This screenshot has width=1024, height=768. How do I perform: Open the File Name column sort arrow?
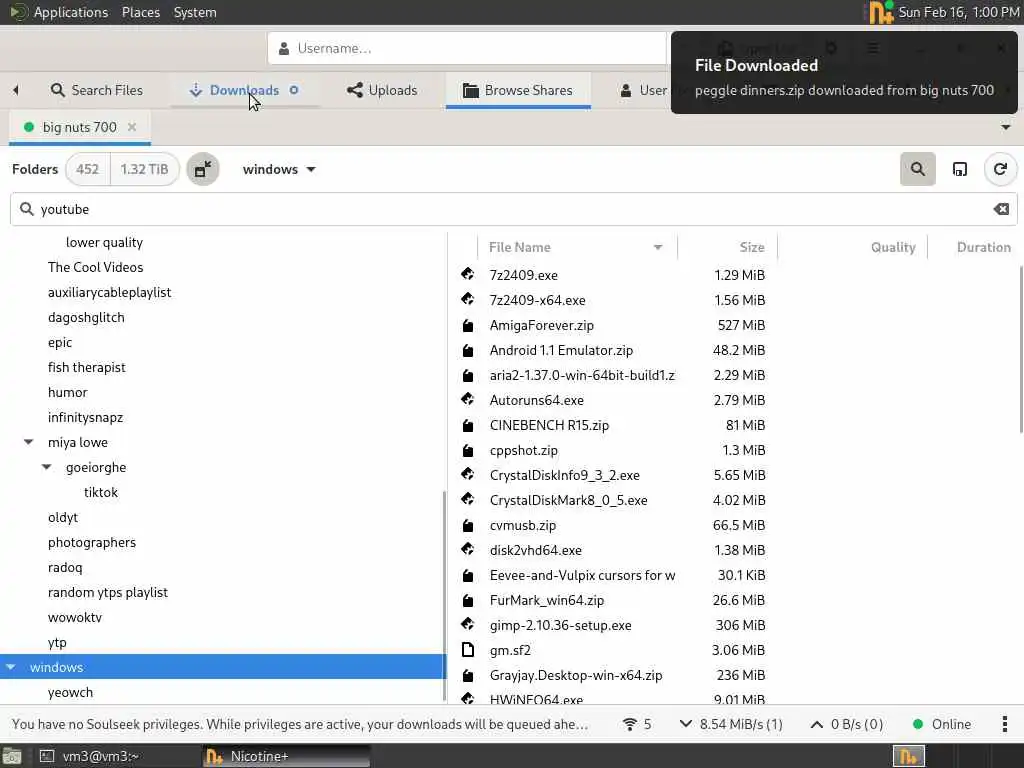point(658,247)
